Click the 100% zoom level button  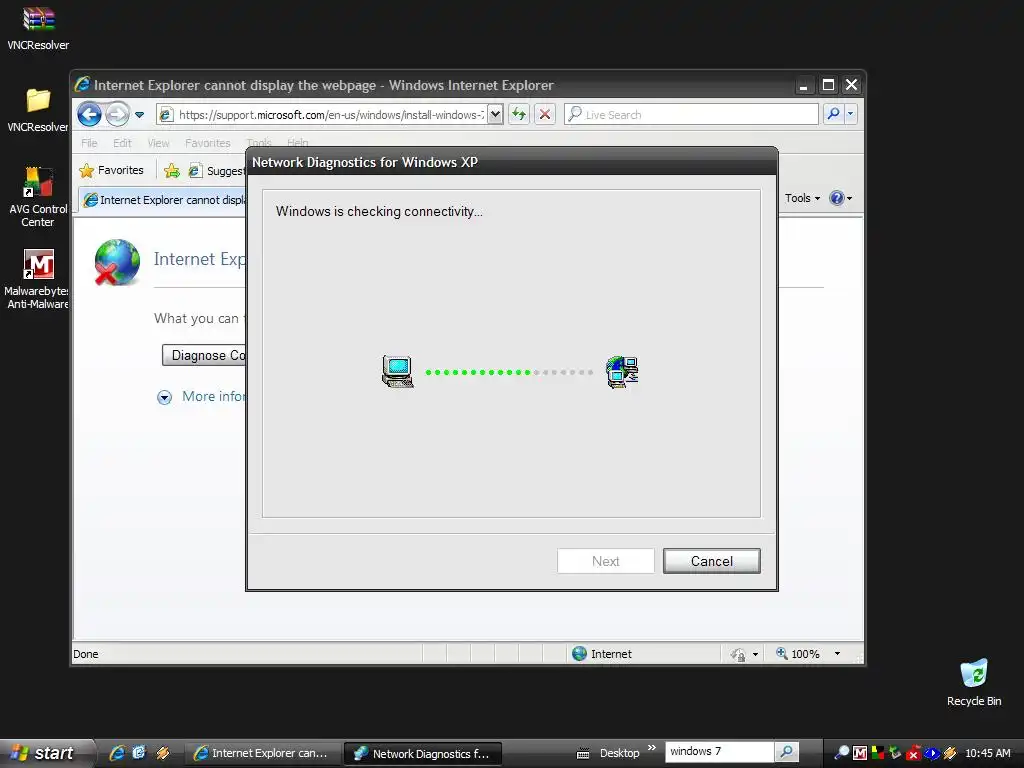click(797, 654)
